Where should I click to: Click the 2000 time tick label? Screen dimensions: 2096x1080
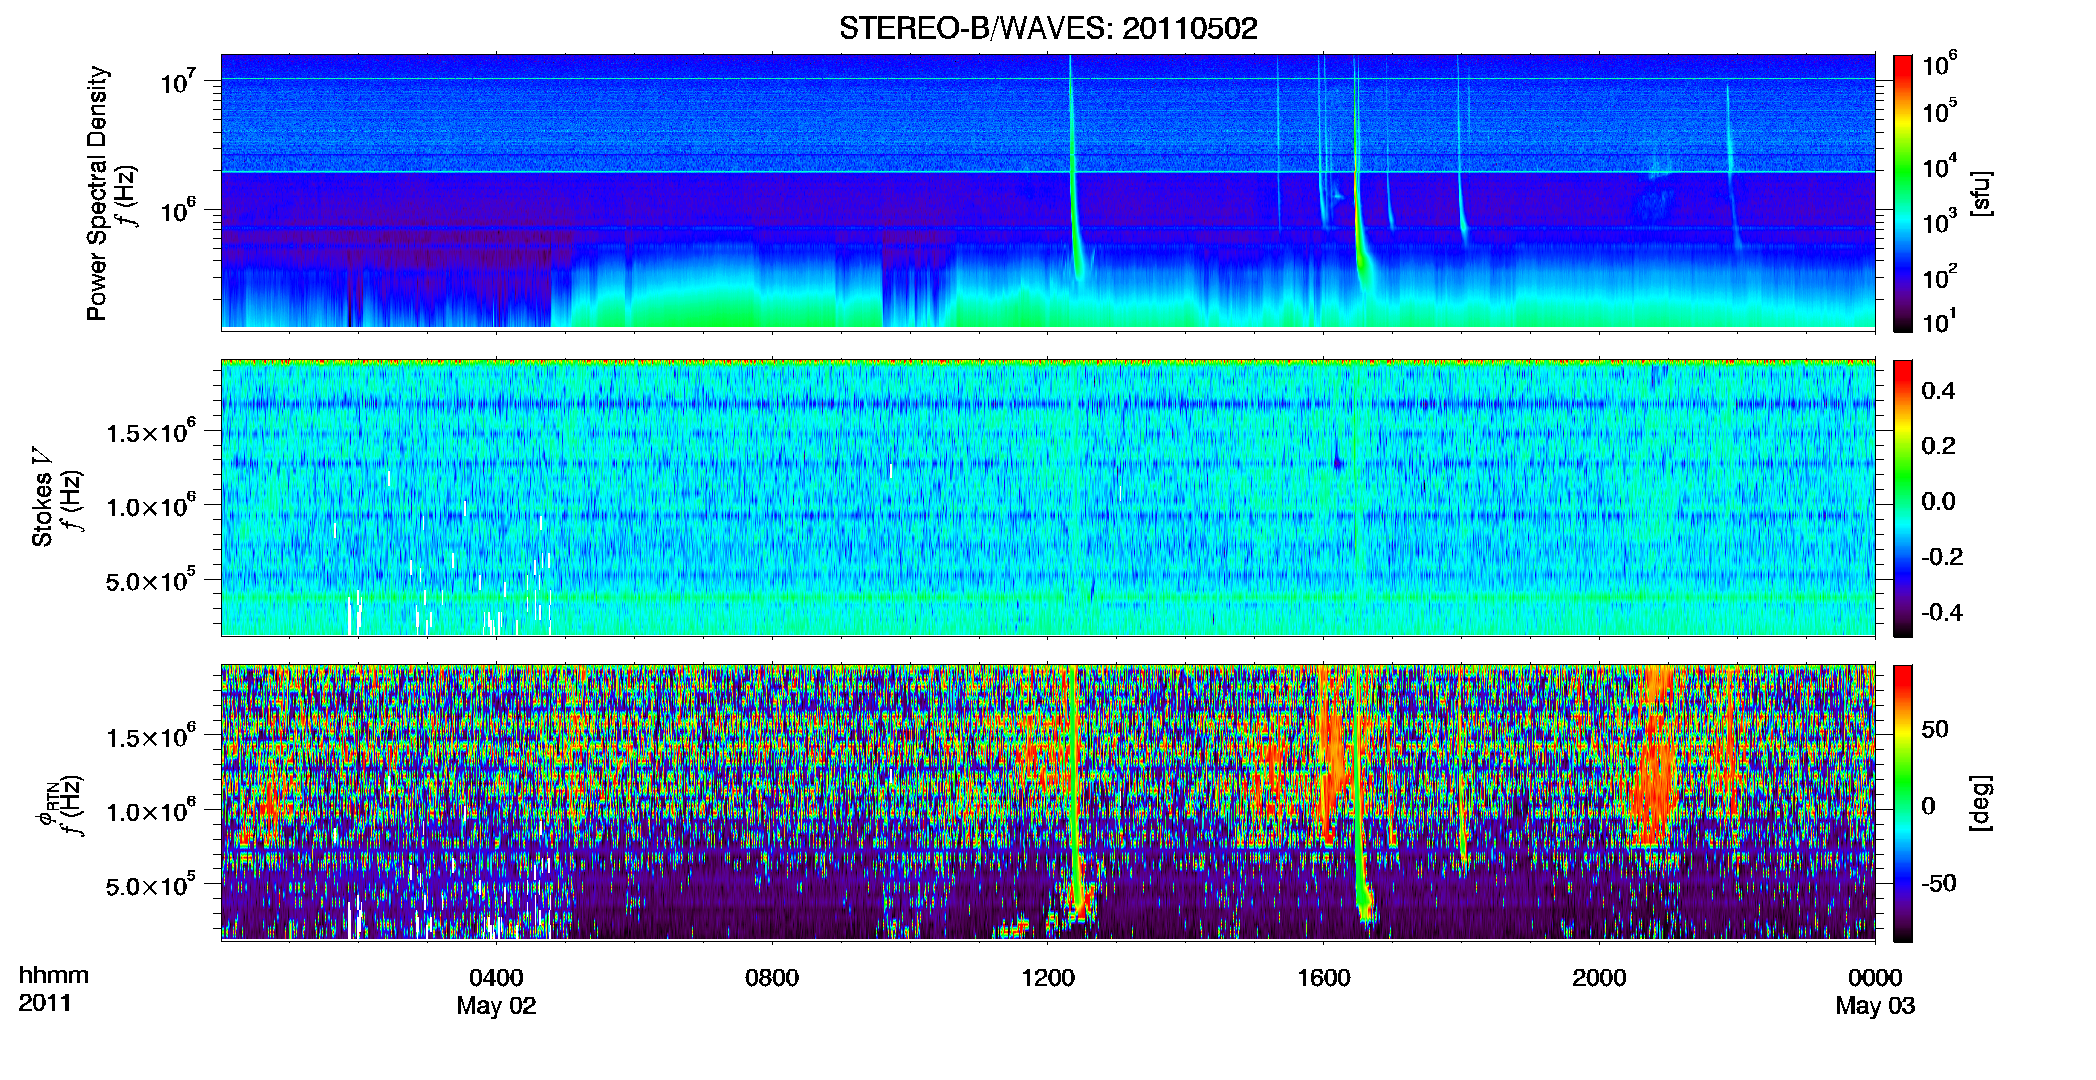click(x=1599, y=978)
